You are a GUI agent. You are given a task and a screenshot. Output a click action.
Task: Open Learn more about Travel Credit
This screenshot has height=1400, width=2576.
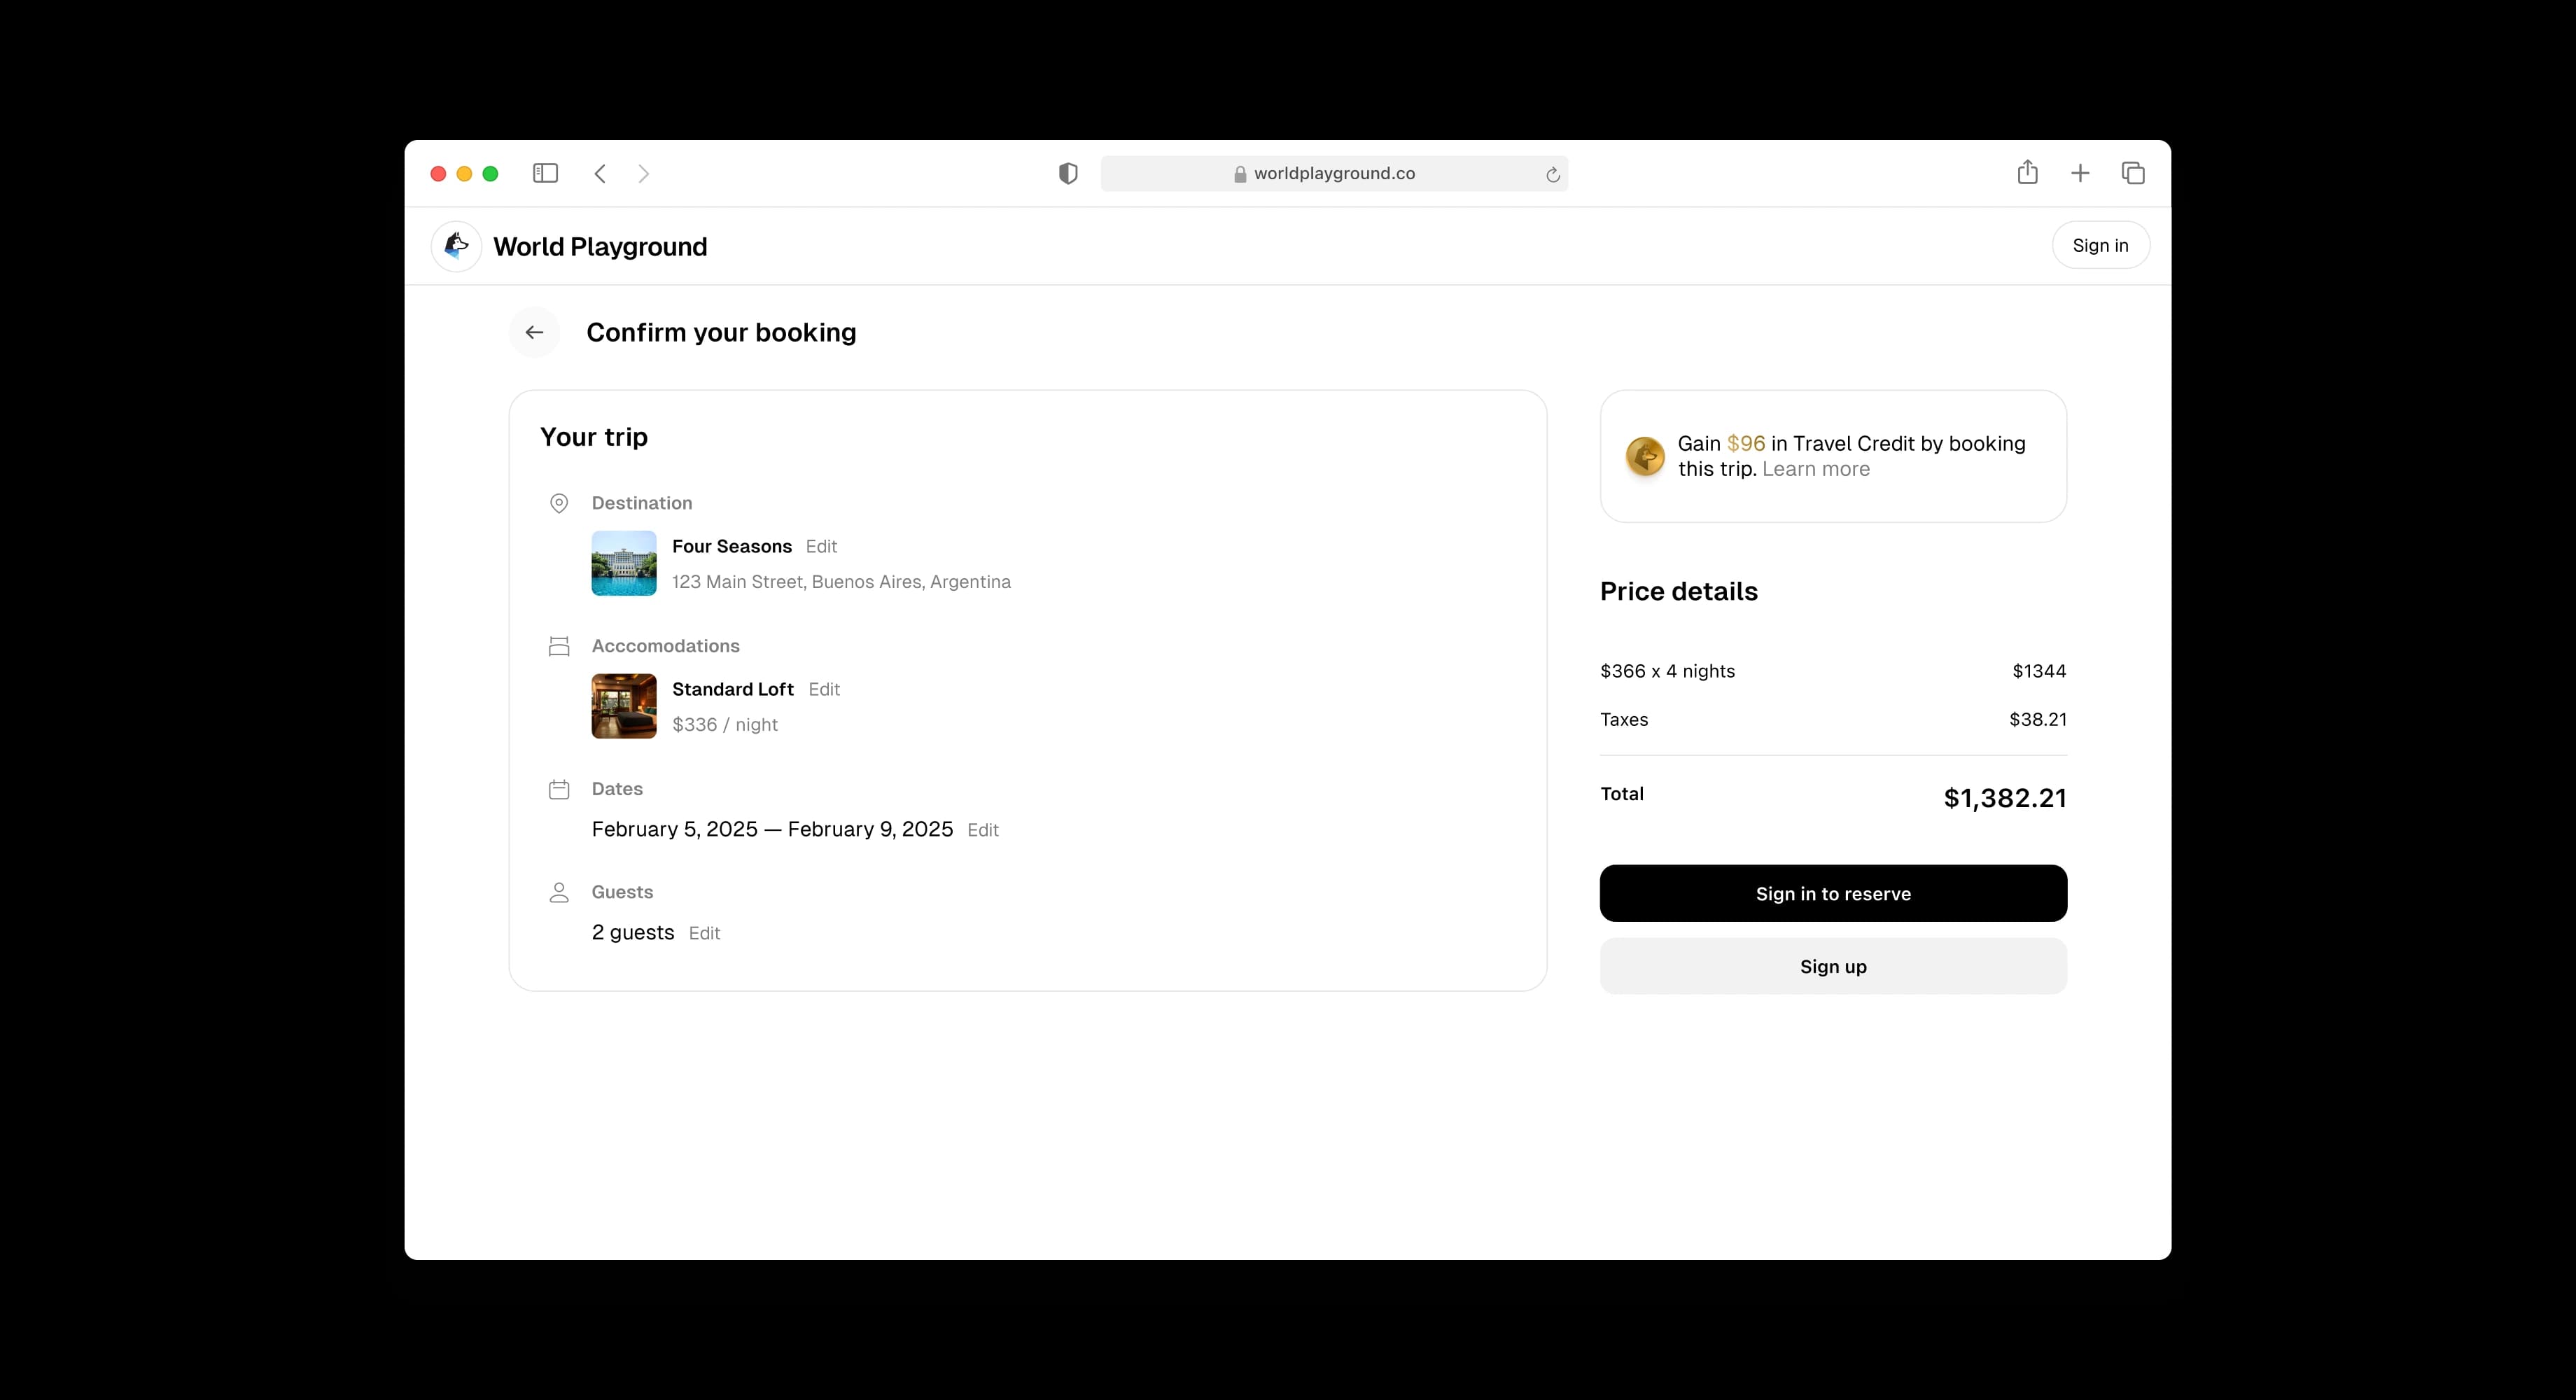pos(1816,469)
